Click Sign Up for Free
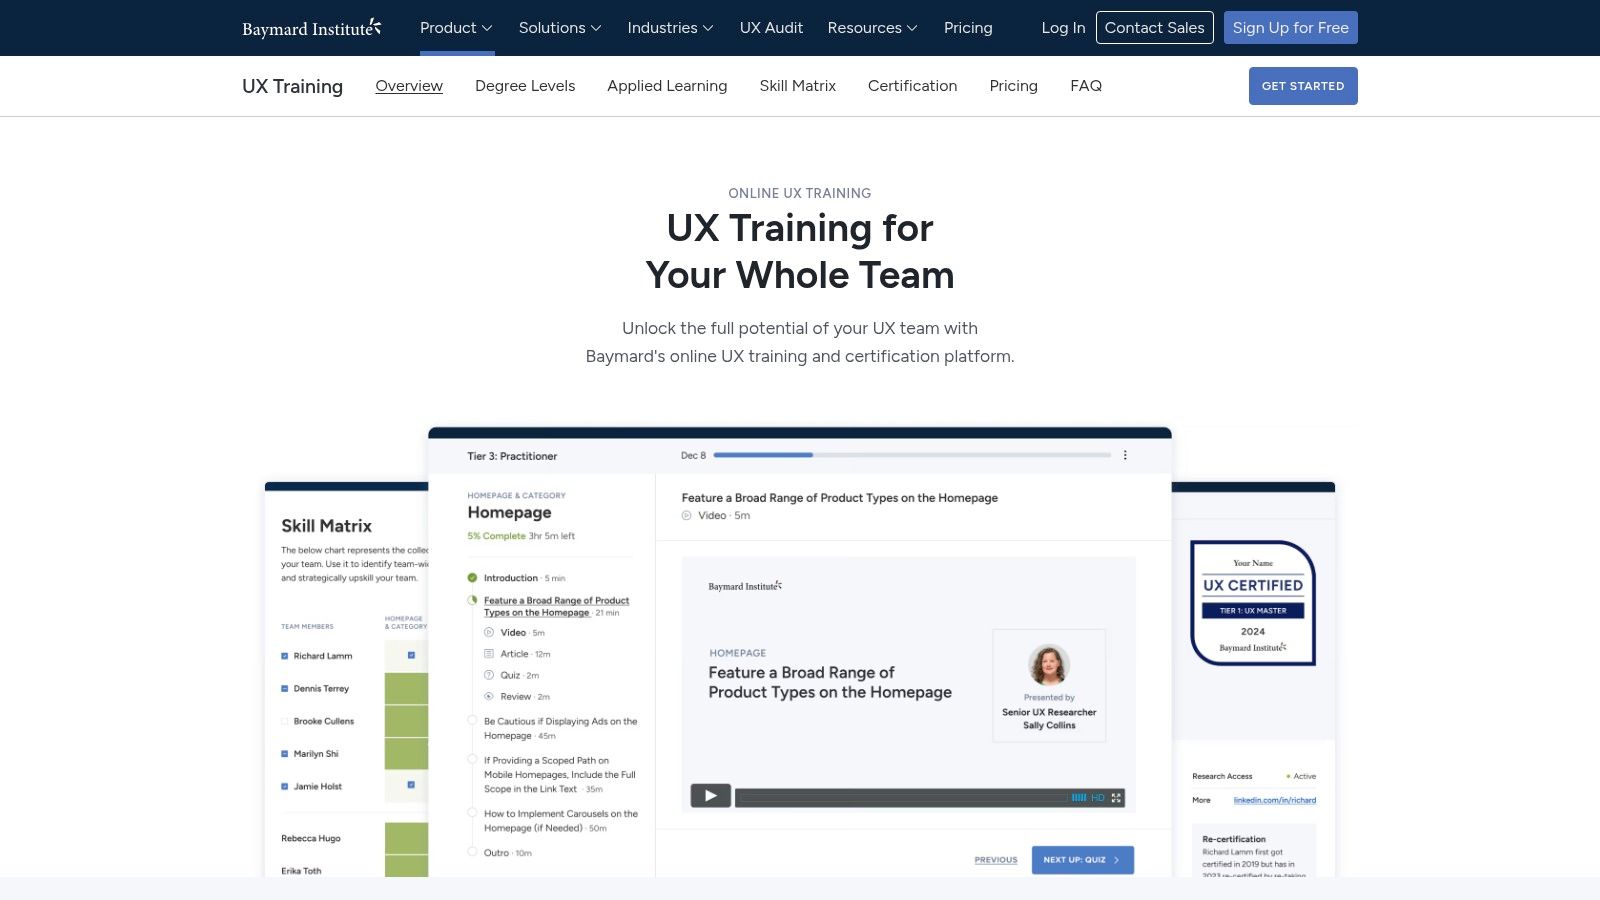 [x=1291, y=28]
